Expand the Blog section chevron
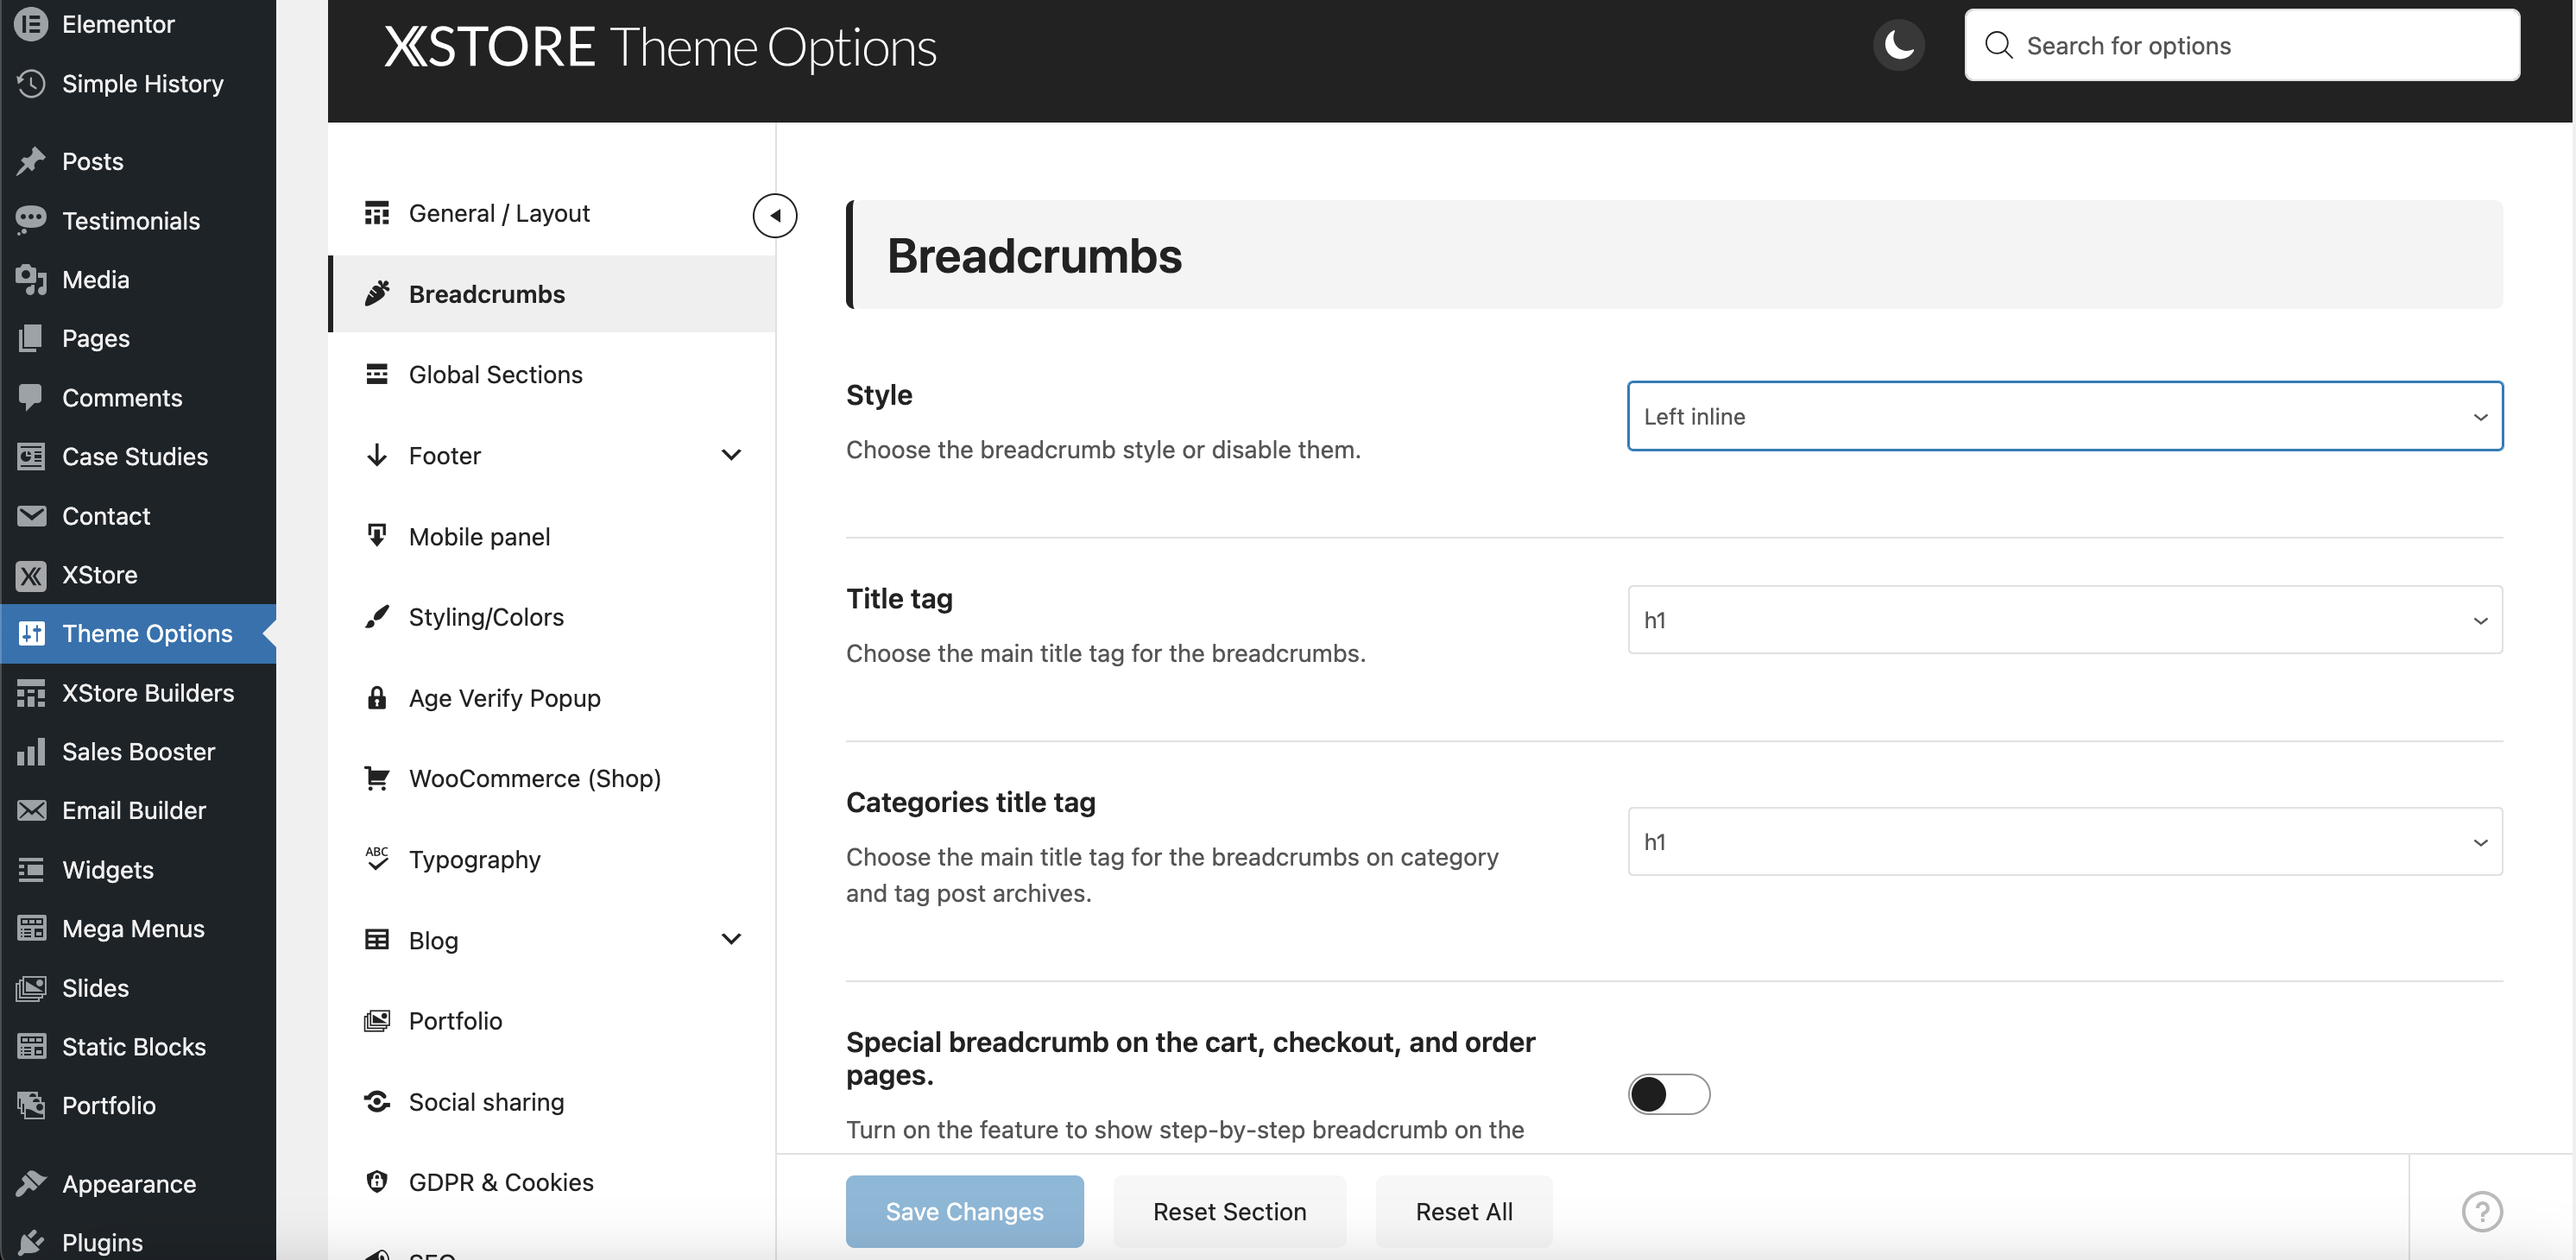 [731, 939]
